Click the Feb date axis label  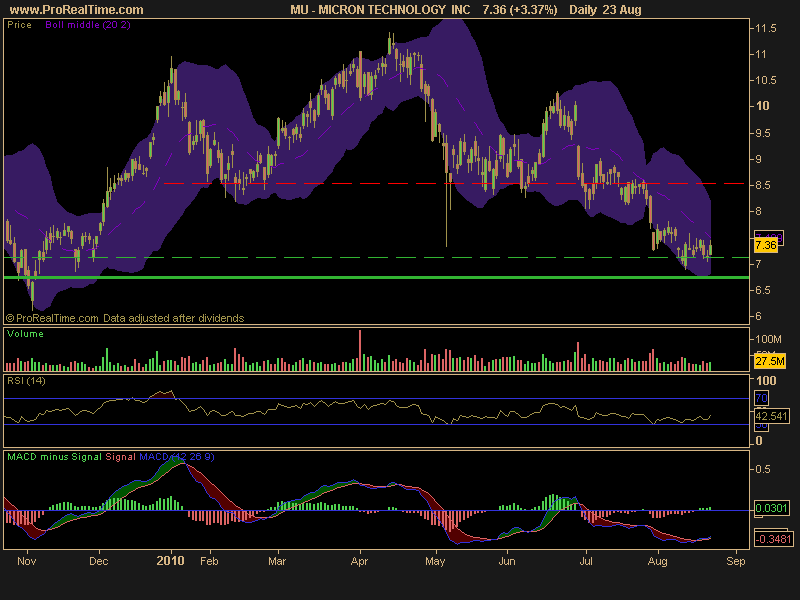point(209,561)
